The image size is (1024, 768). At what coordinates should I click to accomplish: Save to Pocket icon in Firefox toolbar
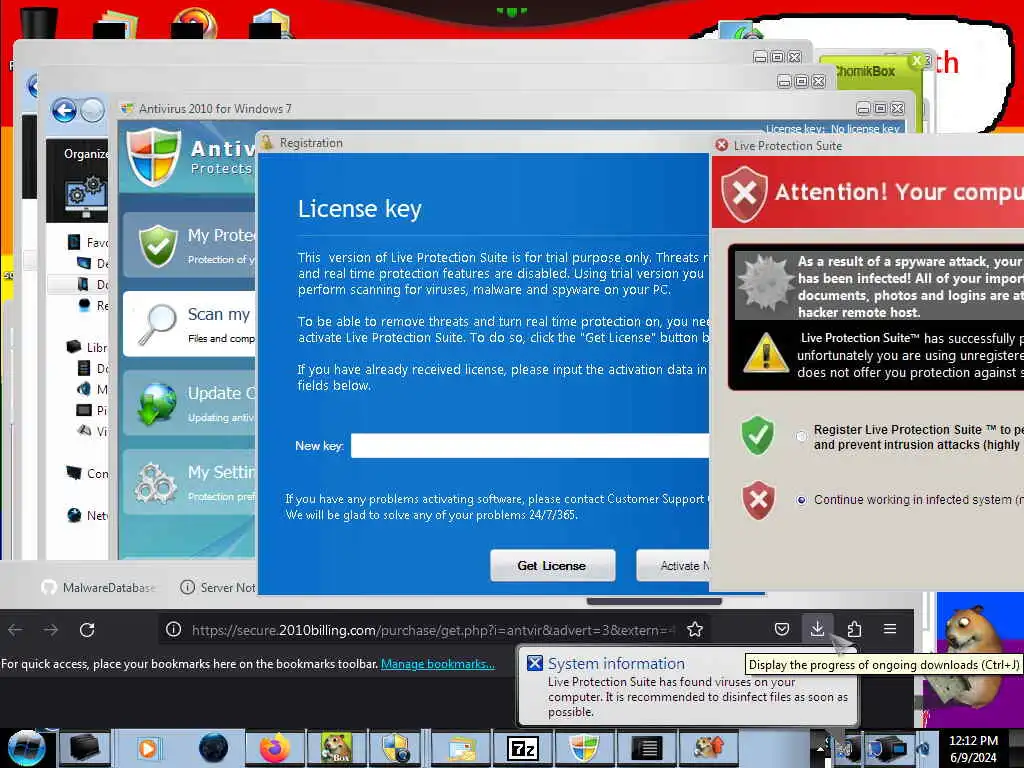782,629
